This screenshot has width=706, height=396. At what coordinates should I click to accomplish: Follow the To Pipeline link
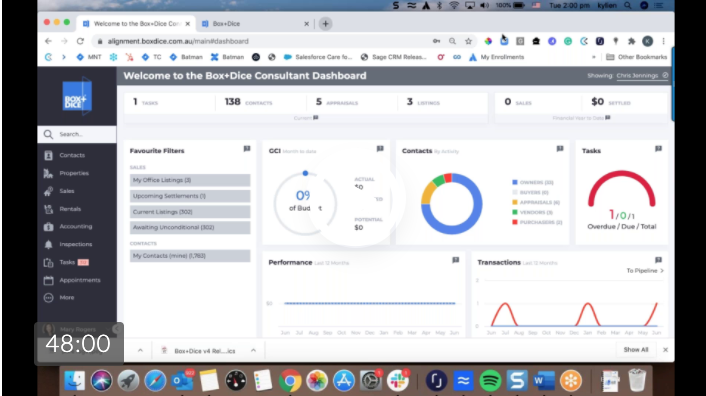point(645,271)
